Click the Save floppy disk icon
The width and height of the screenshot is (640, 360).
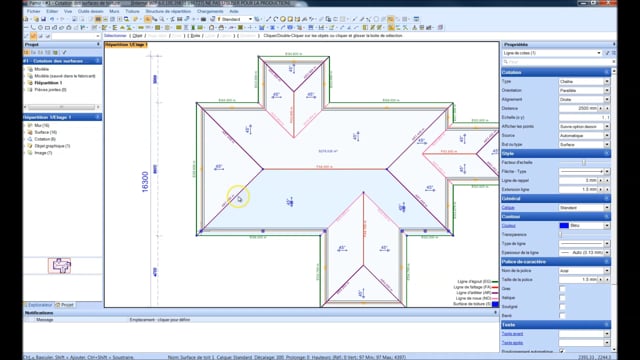(x=44, y=19)
